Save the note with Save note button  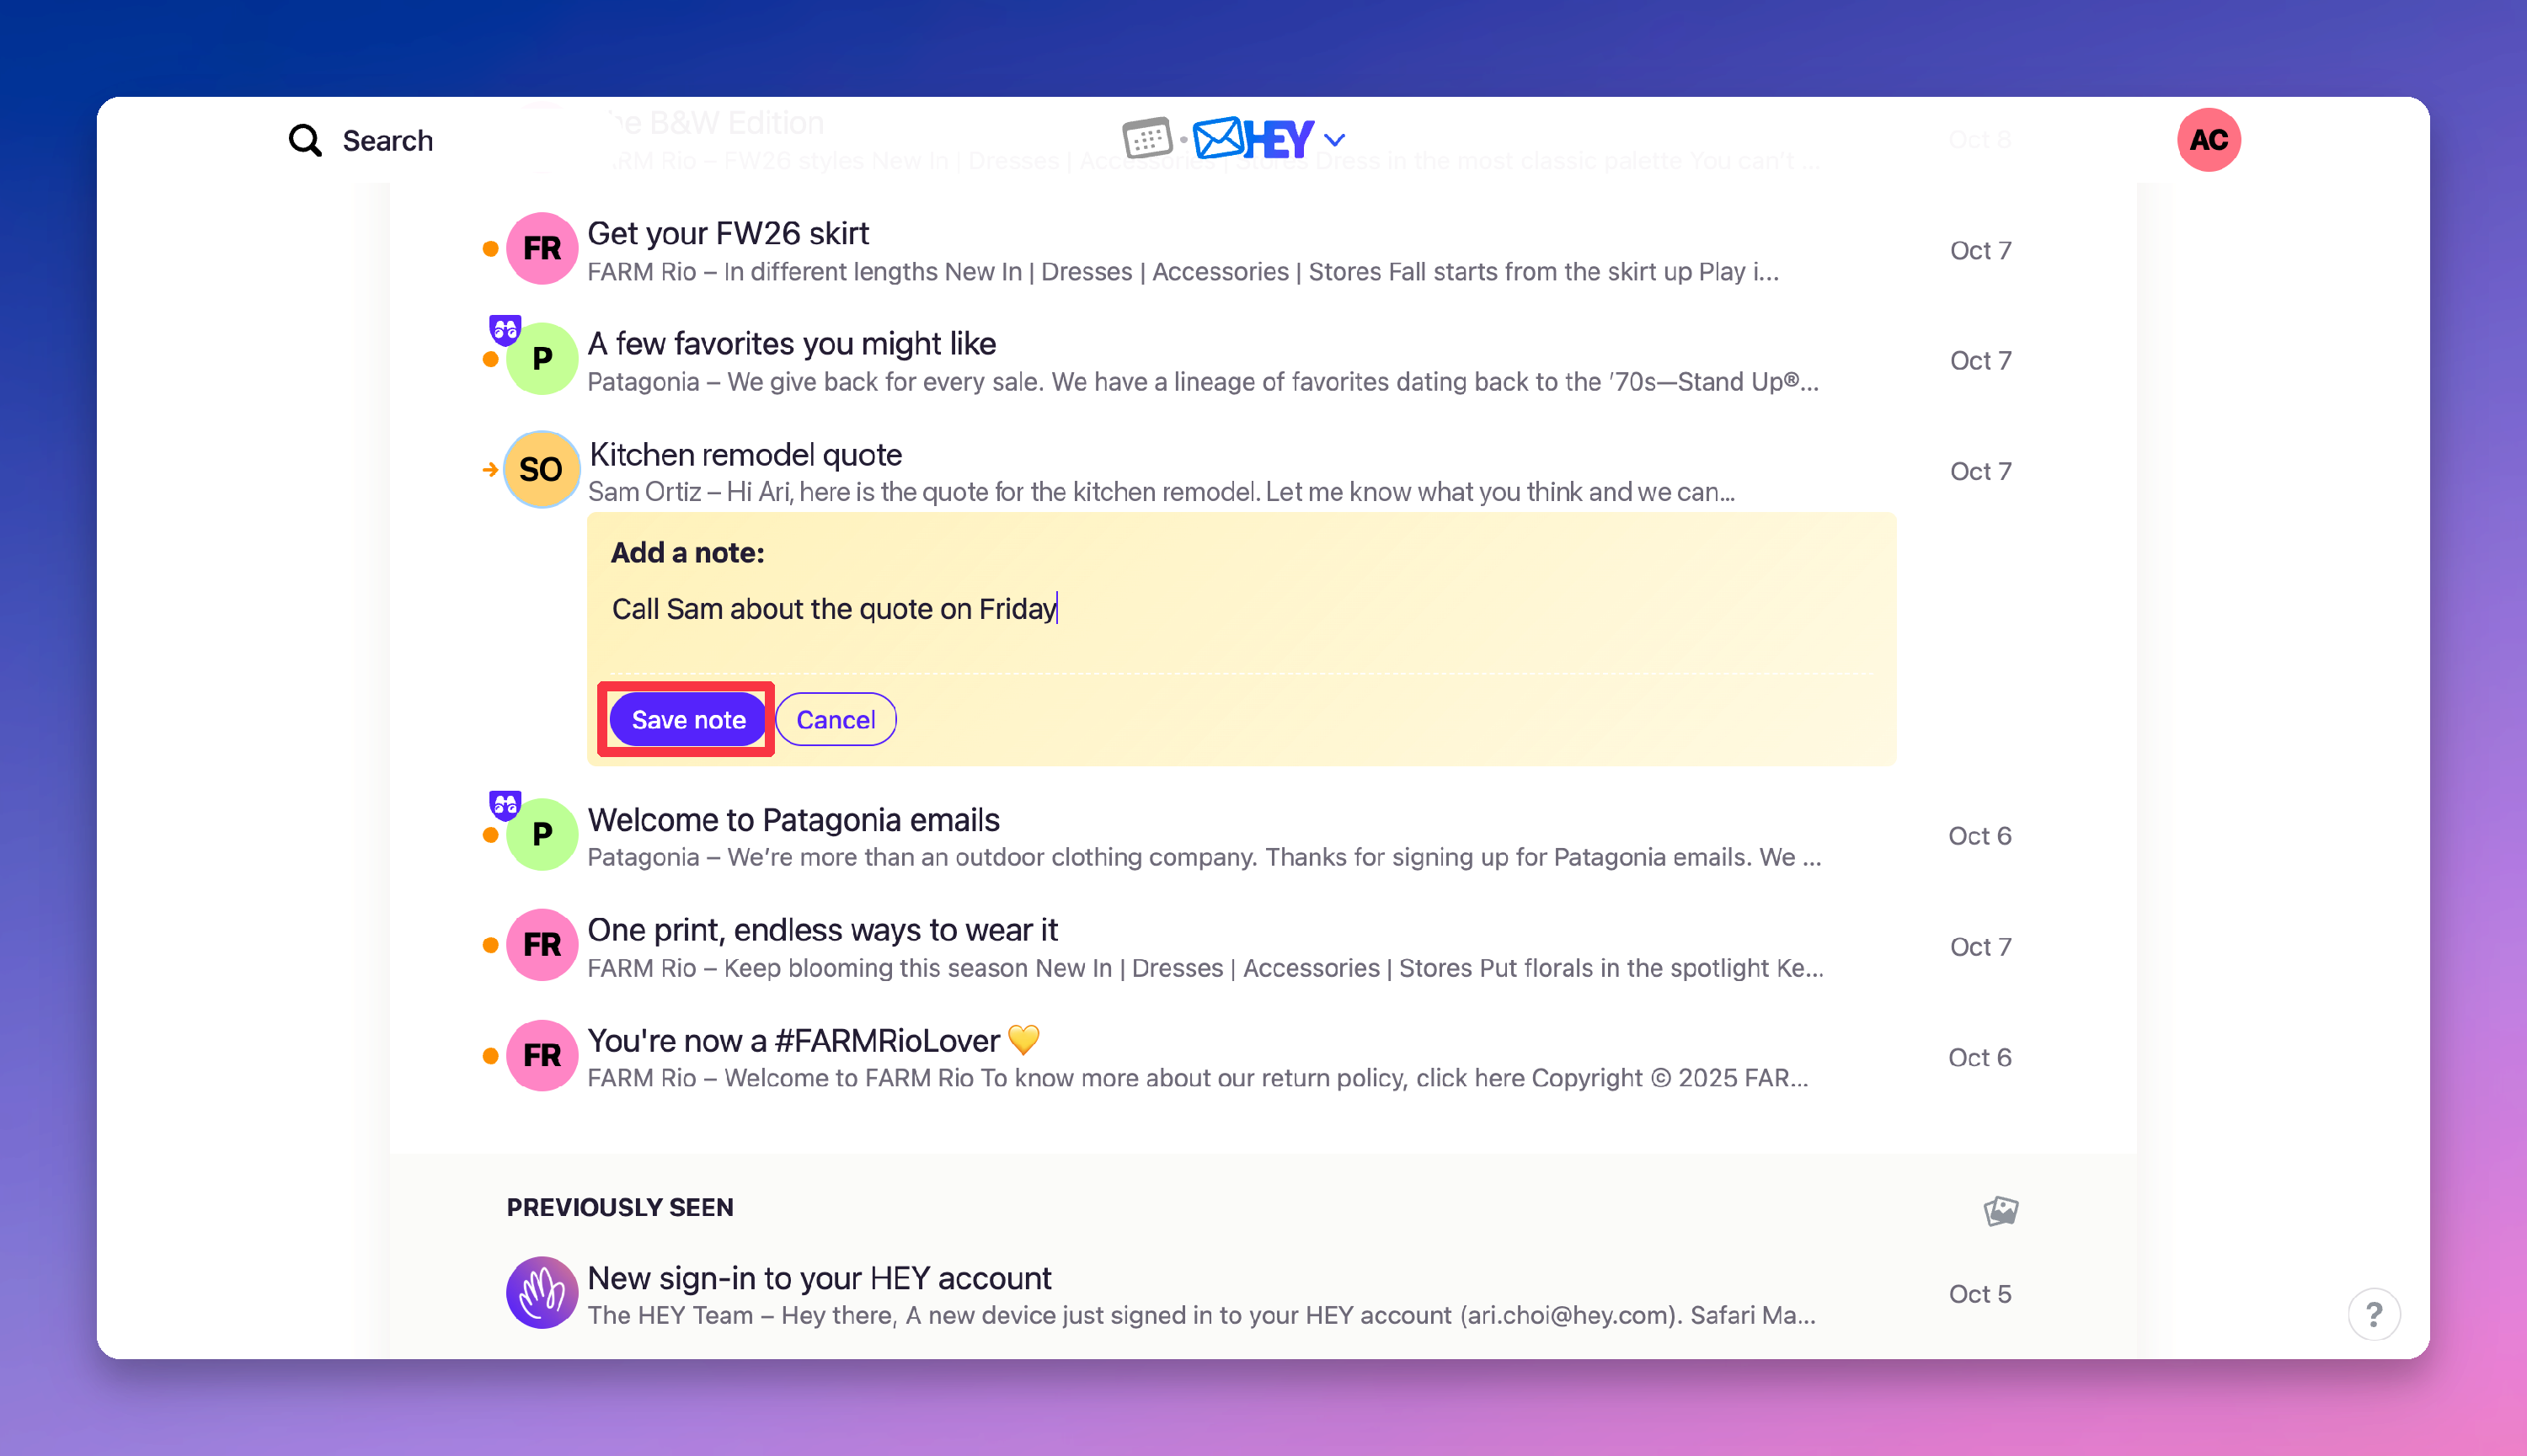pos(688,719)
